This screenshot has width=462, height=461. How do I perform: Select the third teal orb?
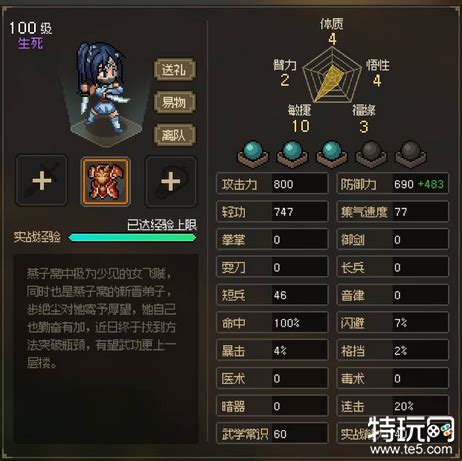click(332, 154)
